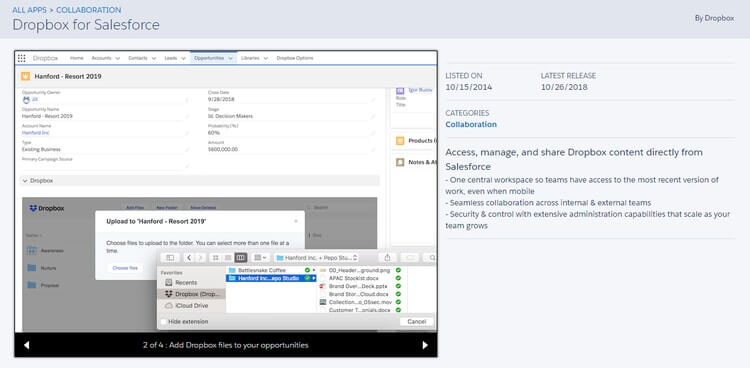Click the Products related list icon
The image size is (750, 368).
400,141
